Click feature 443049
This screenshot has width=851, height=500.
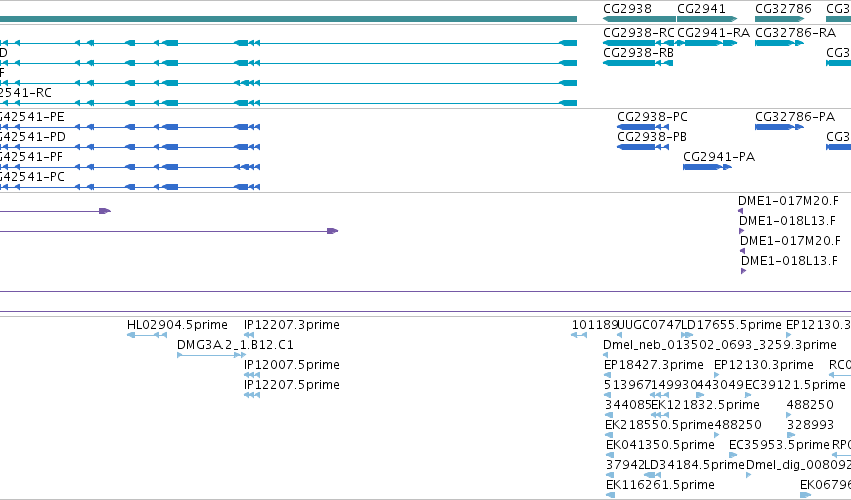tap(721, 385)
